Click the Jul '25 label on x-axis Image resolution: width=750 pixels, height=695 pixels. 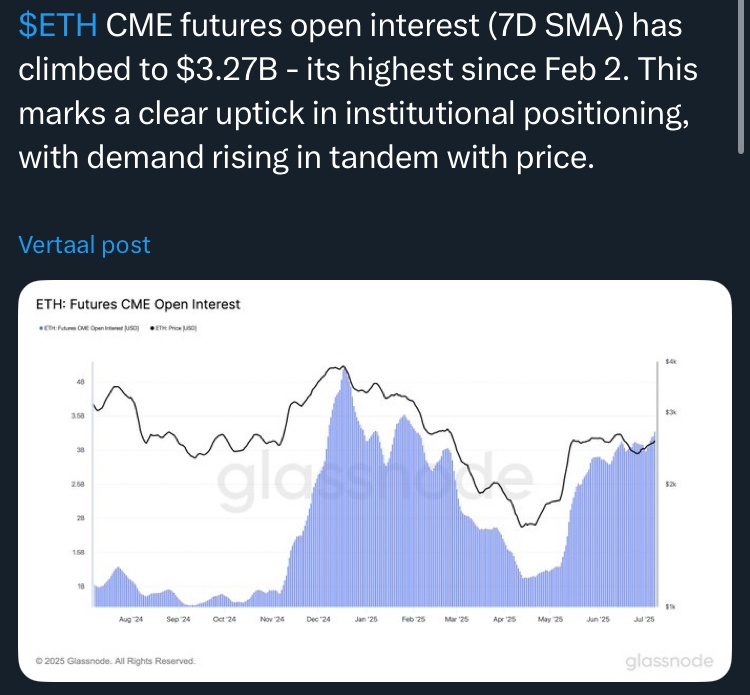643,619
